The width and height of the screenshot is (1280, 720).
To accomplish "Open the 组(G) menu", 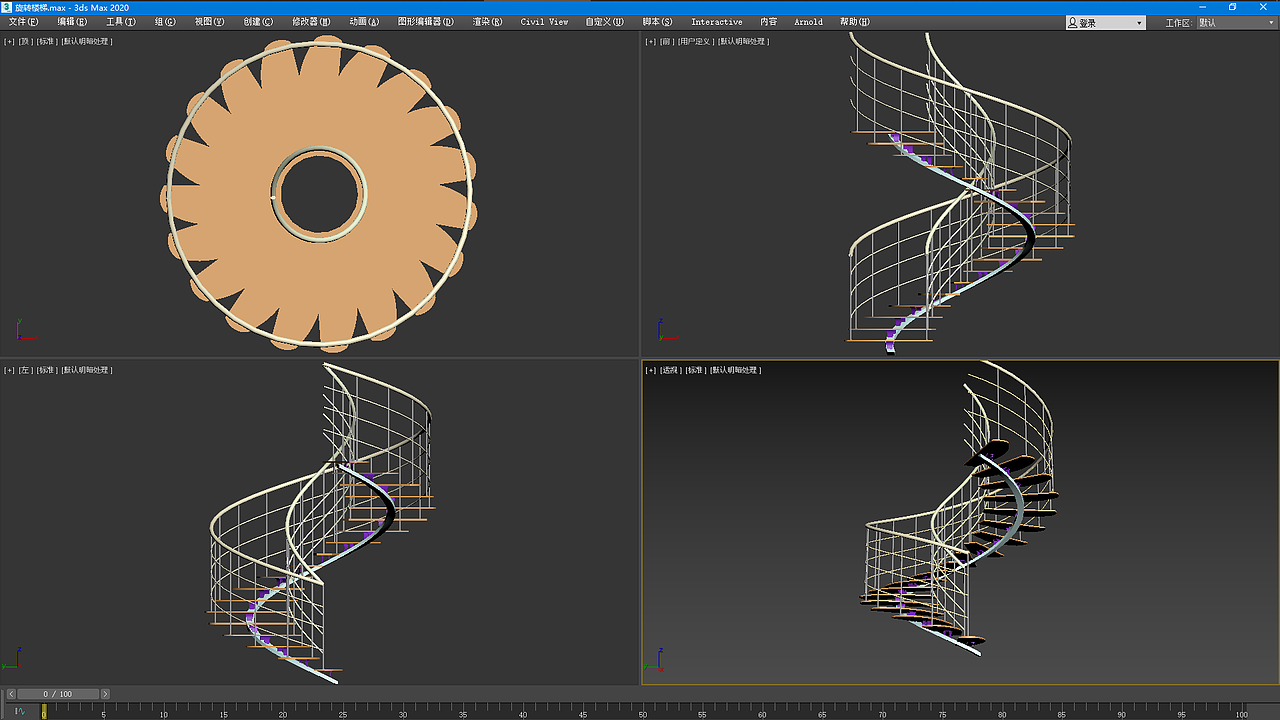I will click(x=165, y=22).
